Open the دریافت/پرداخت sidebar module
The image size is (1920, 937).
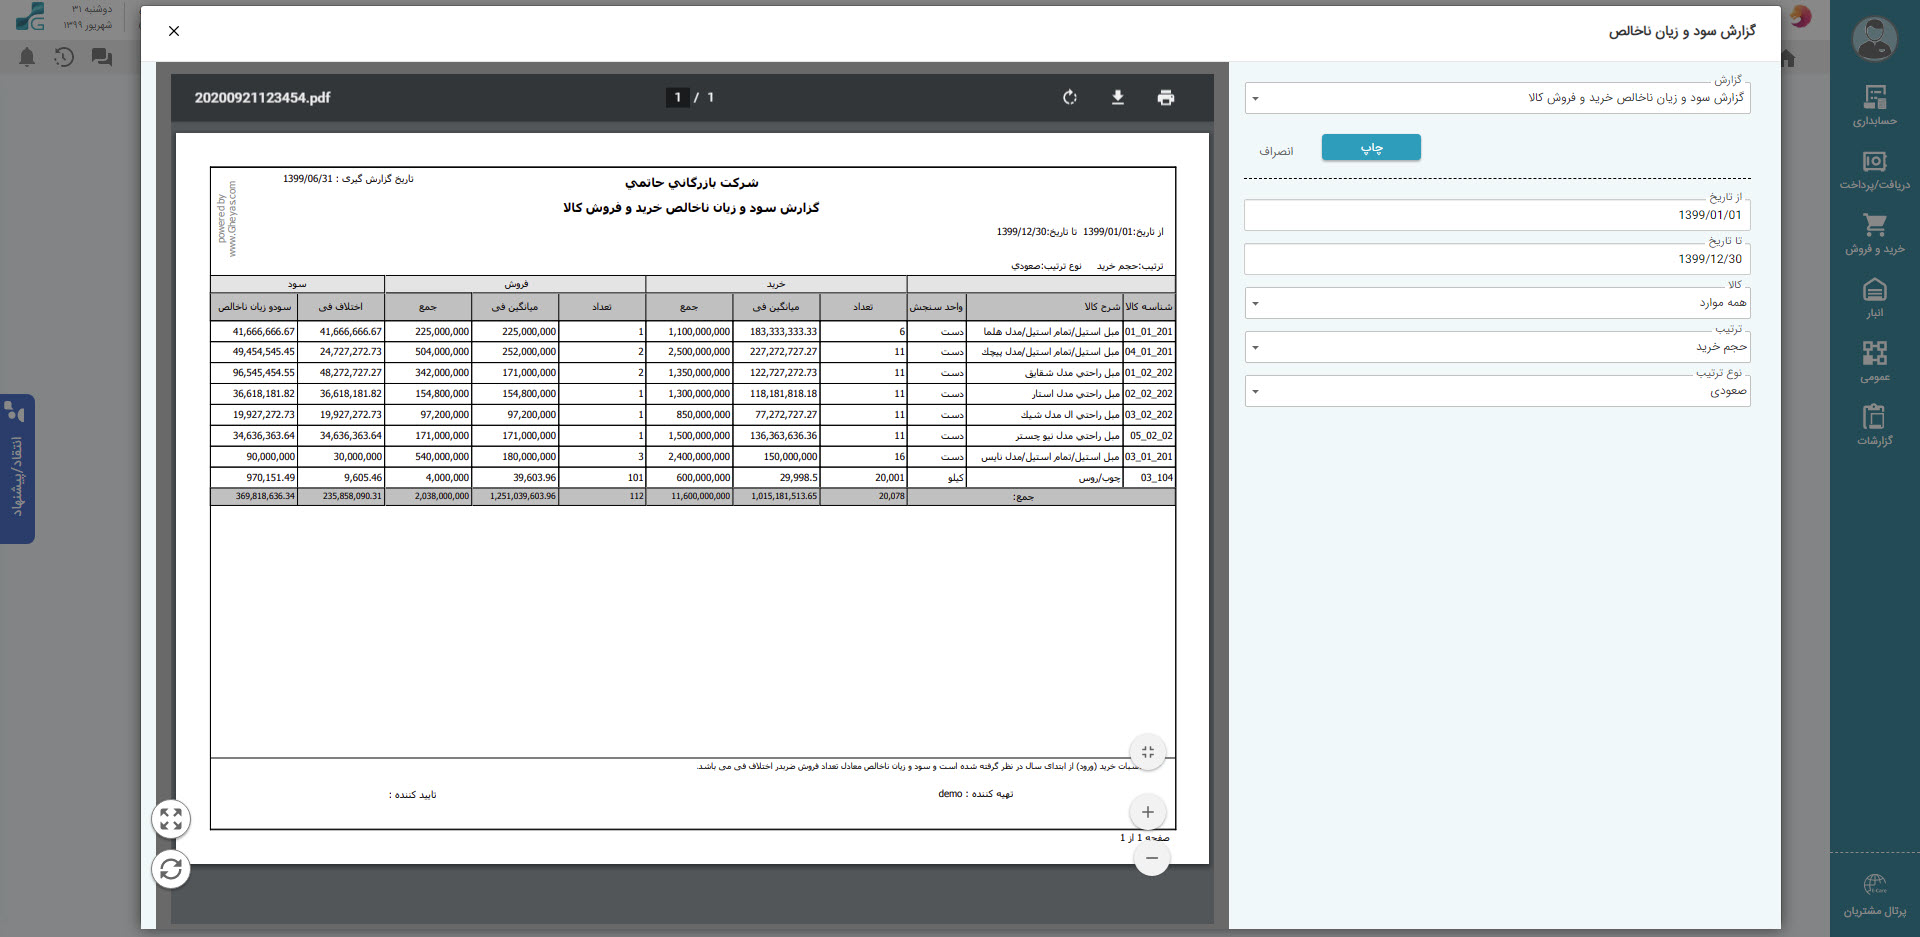tap(1875, 170)
